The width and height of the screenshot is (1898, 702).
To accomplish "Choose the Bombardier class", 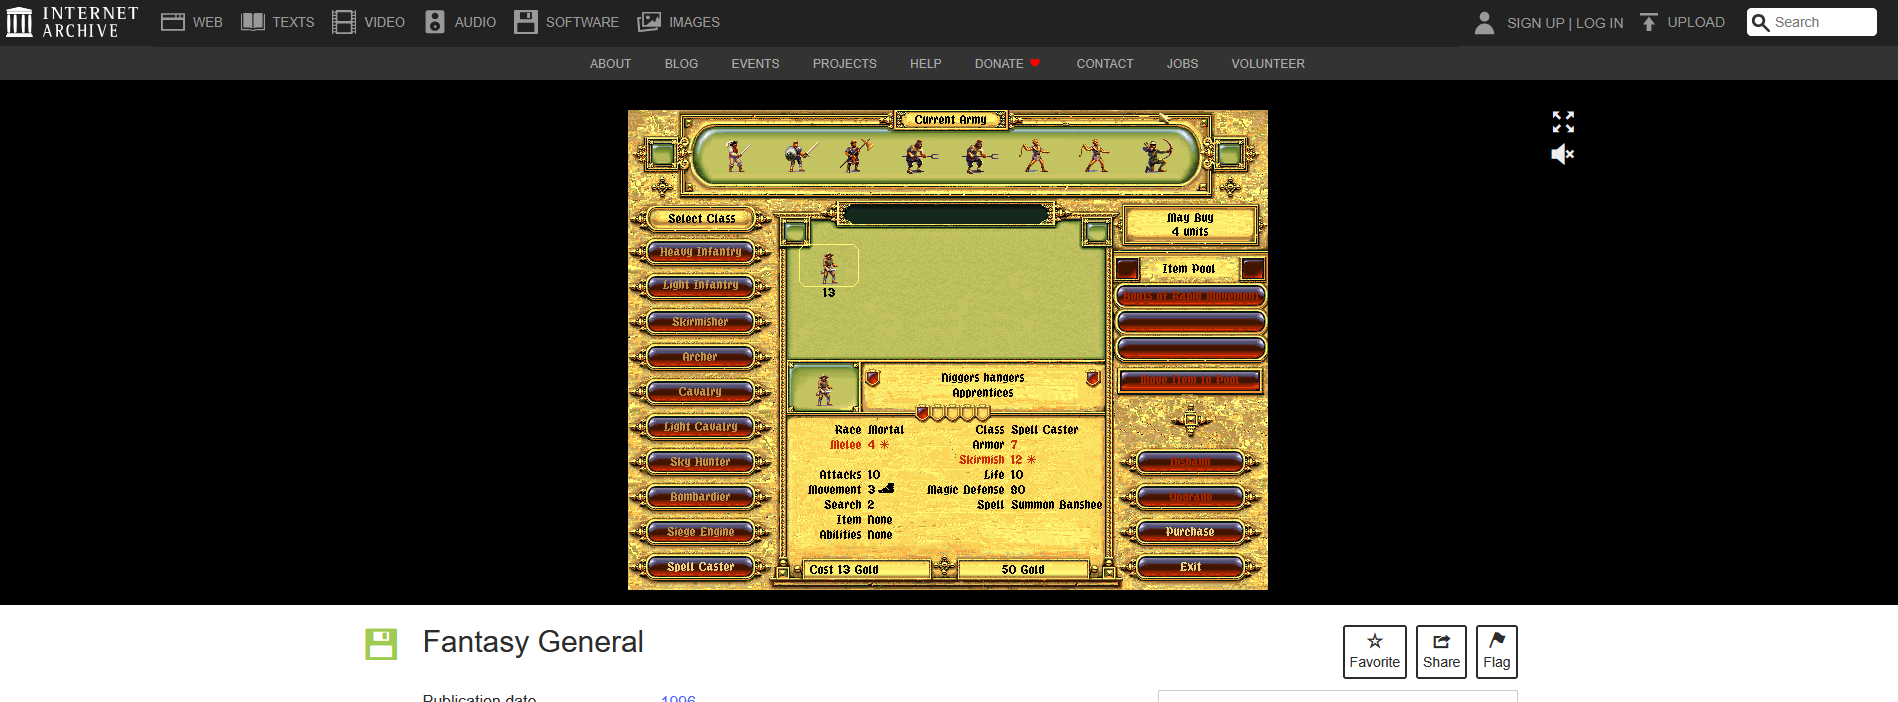I will [700, 497].
